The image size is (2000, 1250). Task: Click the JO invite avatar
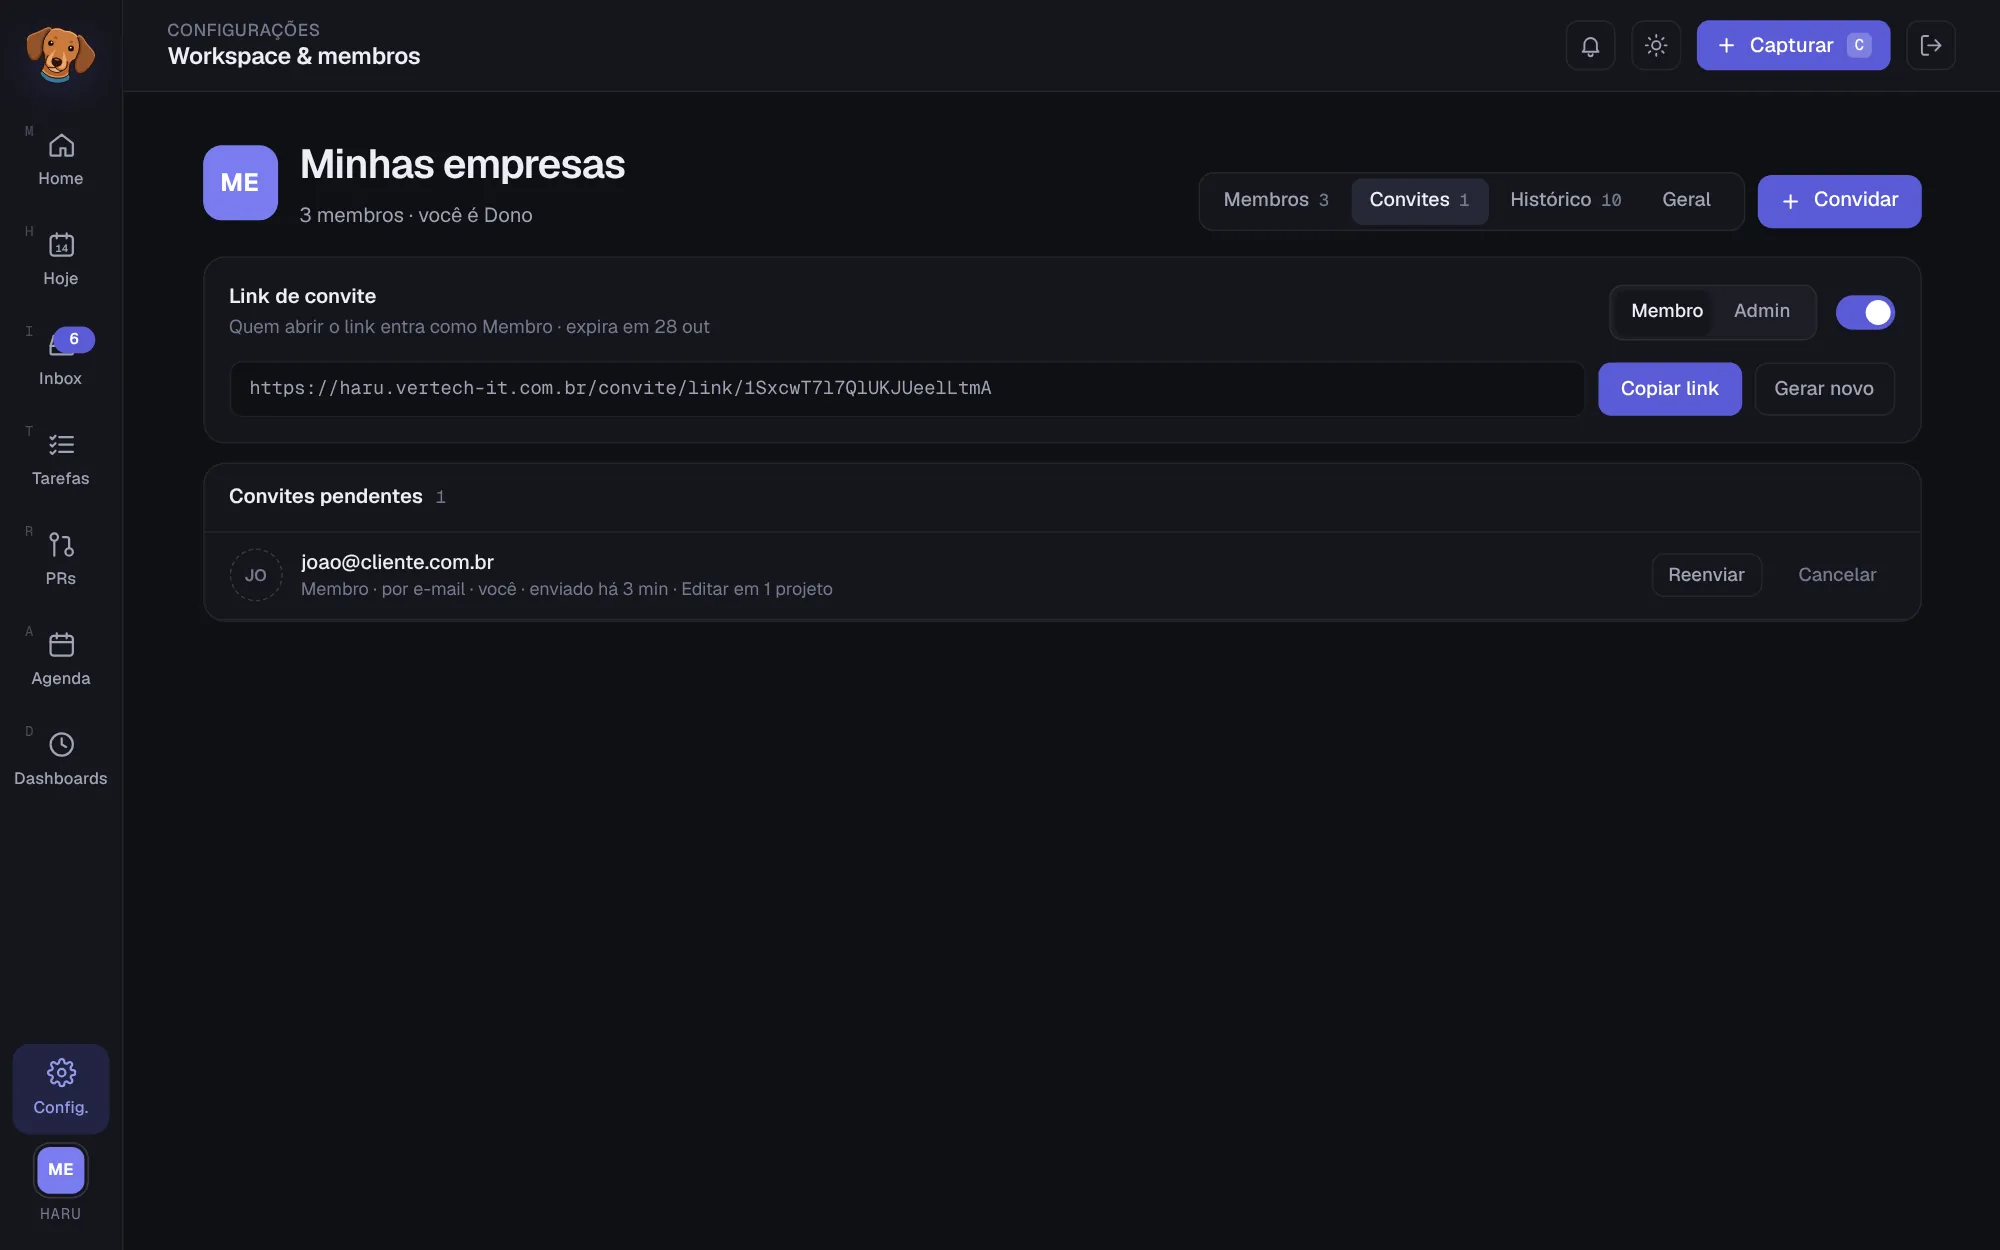coord(256,575)
